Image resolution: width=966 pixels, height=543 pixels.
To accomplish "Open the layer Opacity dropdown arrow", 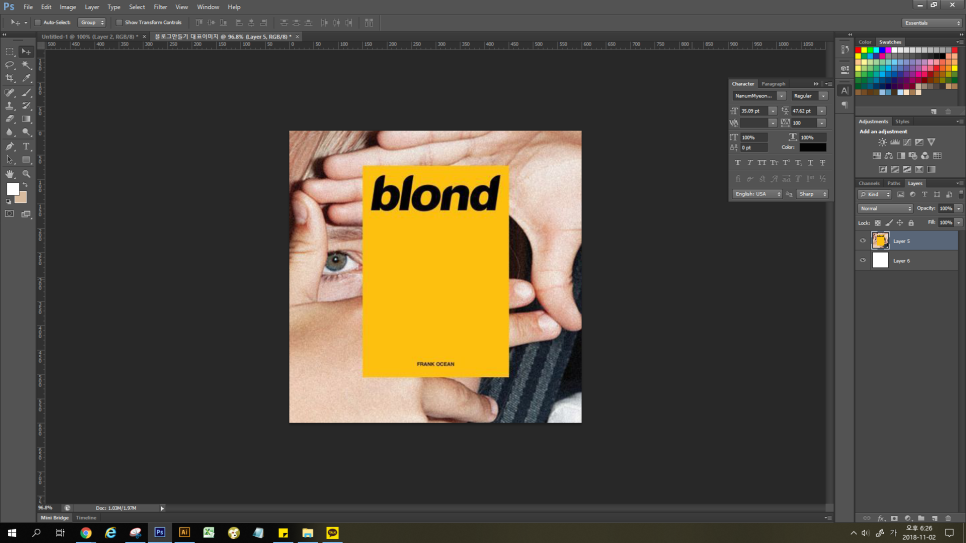I will coord(959,208).
